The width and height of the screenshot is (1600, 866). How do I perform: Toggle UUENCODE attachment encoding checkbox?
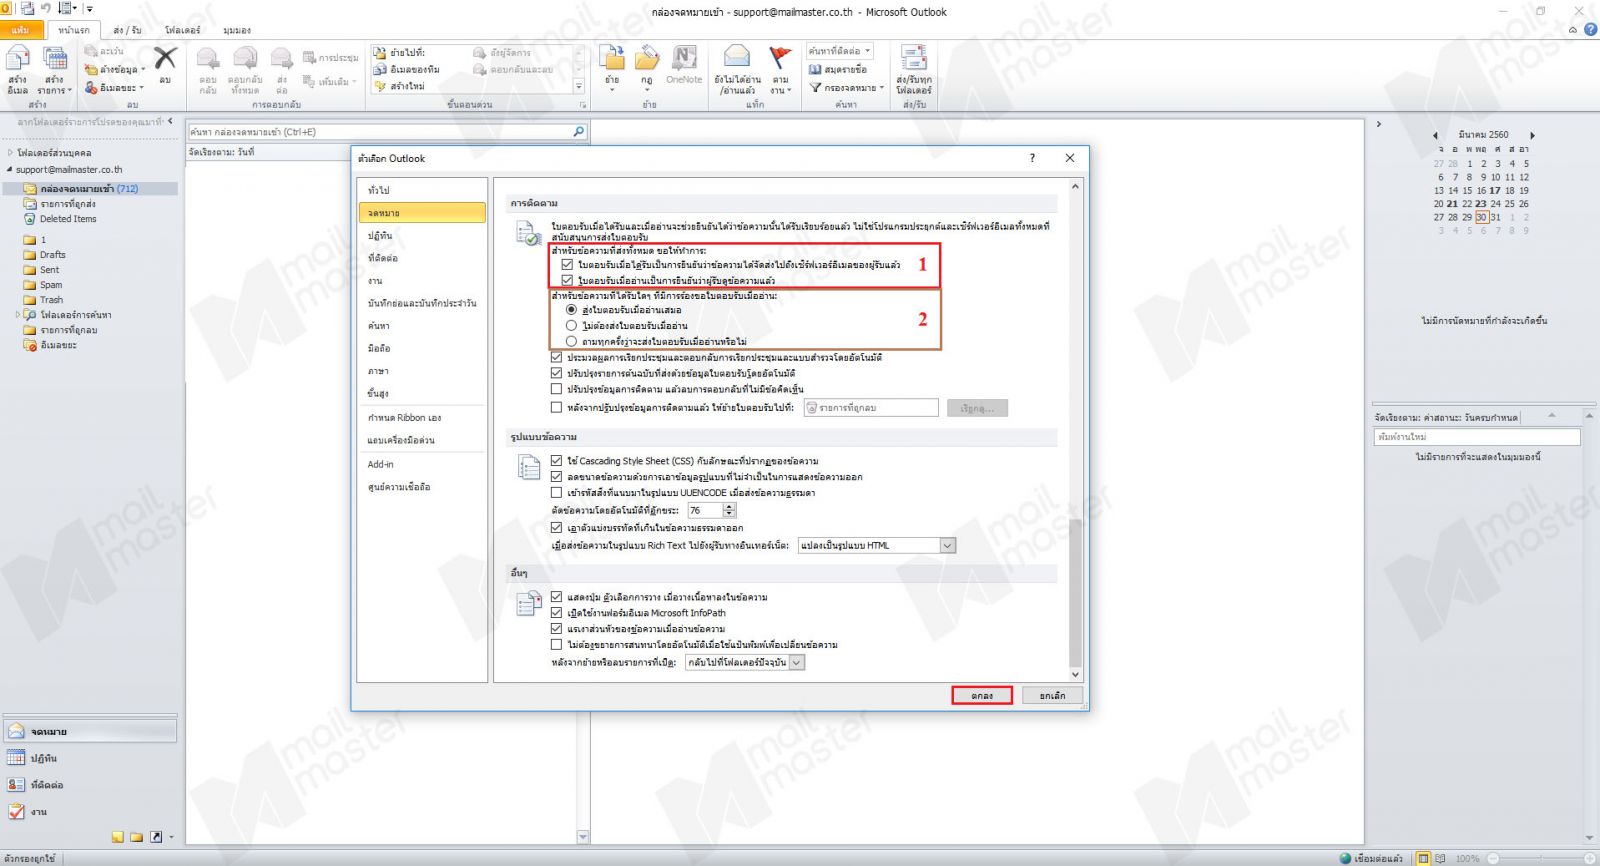[556, 493]
